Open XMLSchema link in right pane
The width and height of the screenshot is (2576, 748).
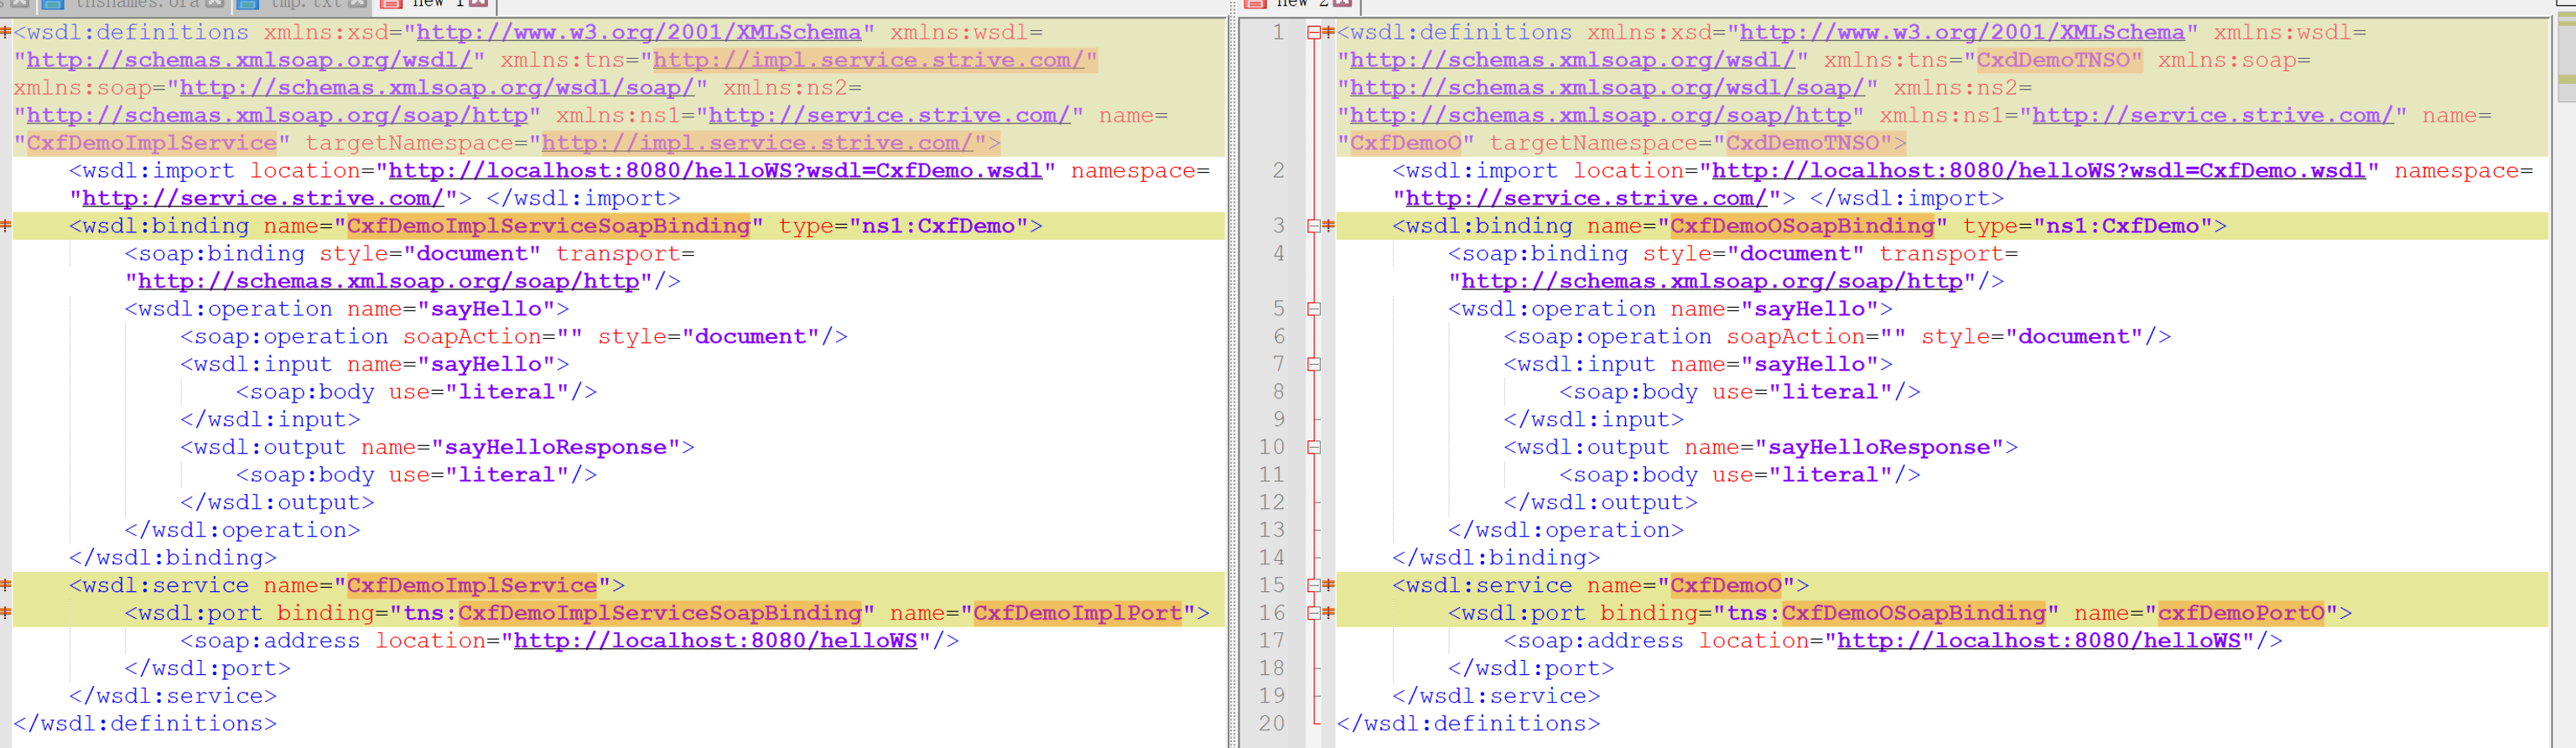(1961, 33)
